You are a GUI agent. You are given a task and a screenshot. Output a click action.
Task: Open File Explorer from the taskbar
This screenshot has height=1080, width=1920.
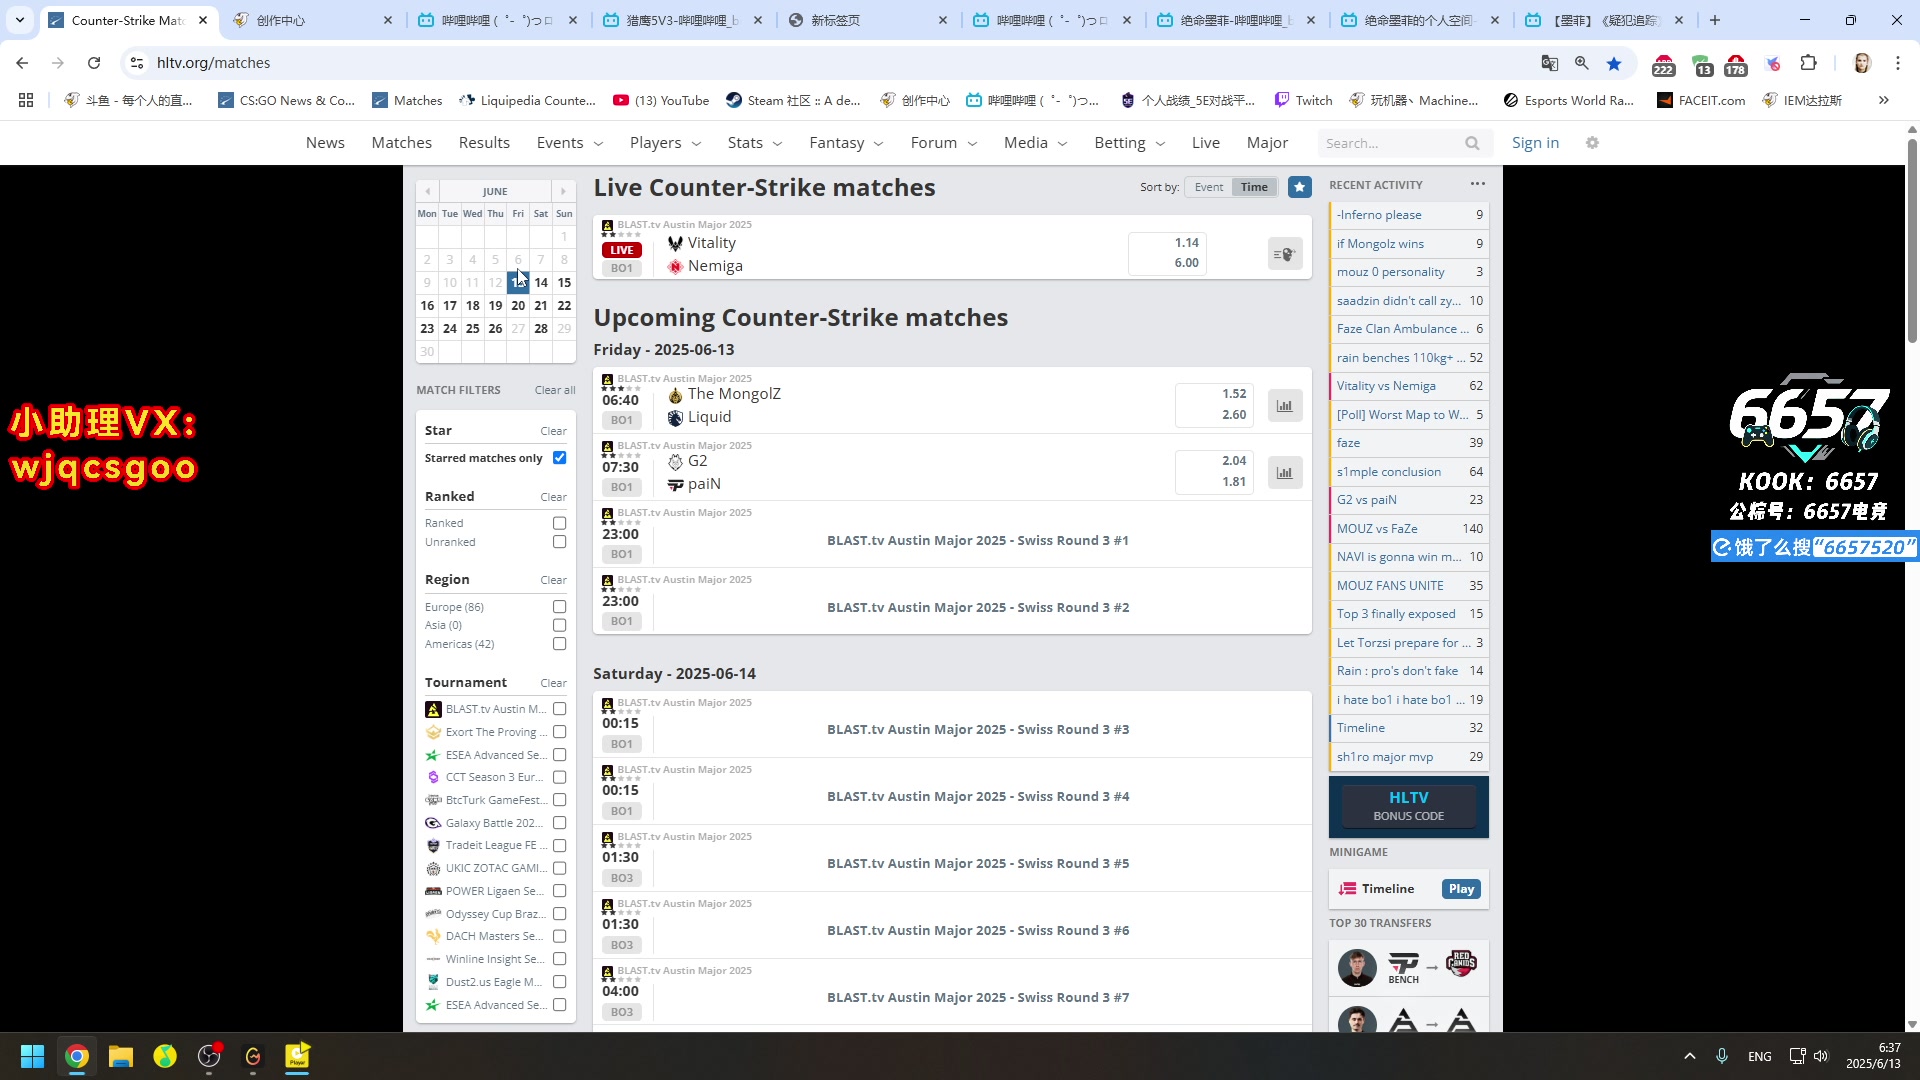point(121,1056)
